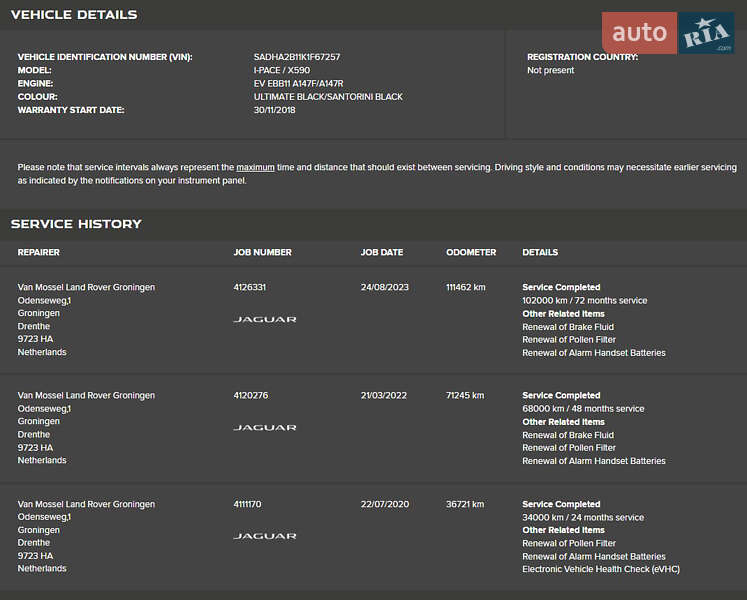Image resolution: width=747 pixels, height=600 pixels.
Task: Click the warranty start date 30/11/2018
Action: [275, 110]
